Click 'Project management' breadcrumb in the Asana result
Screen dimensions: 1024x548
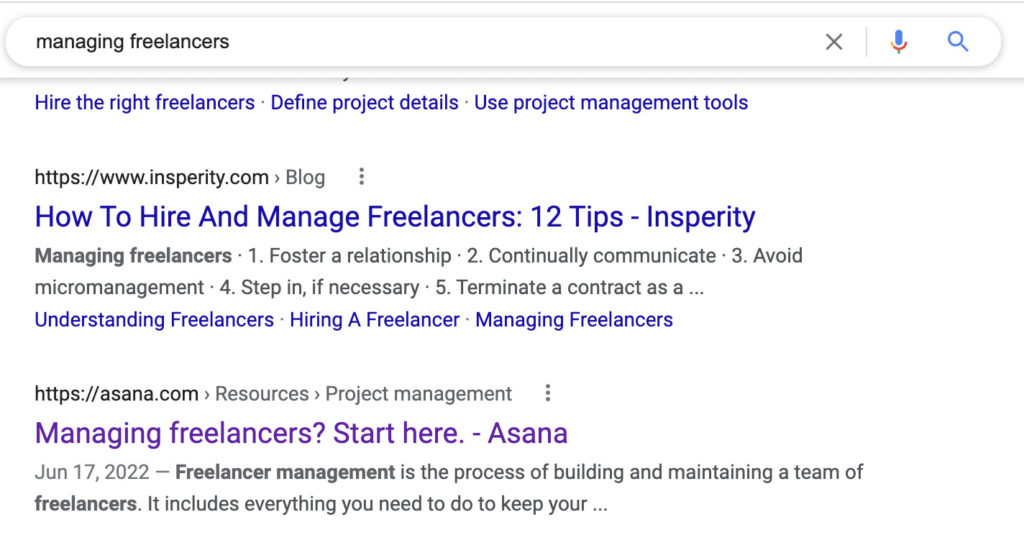[418, 393]
